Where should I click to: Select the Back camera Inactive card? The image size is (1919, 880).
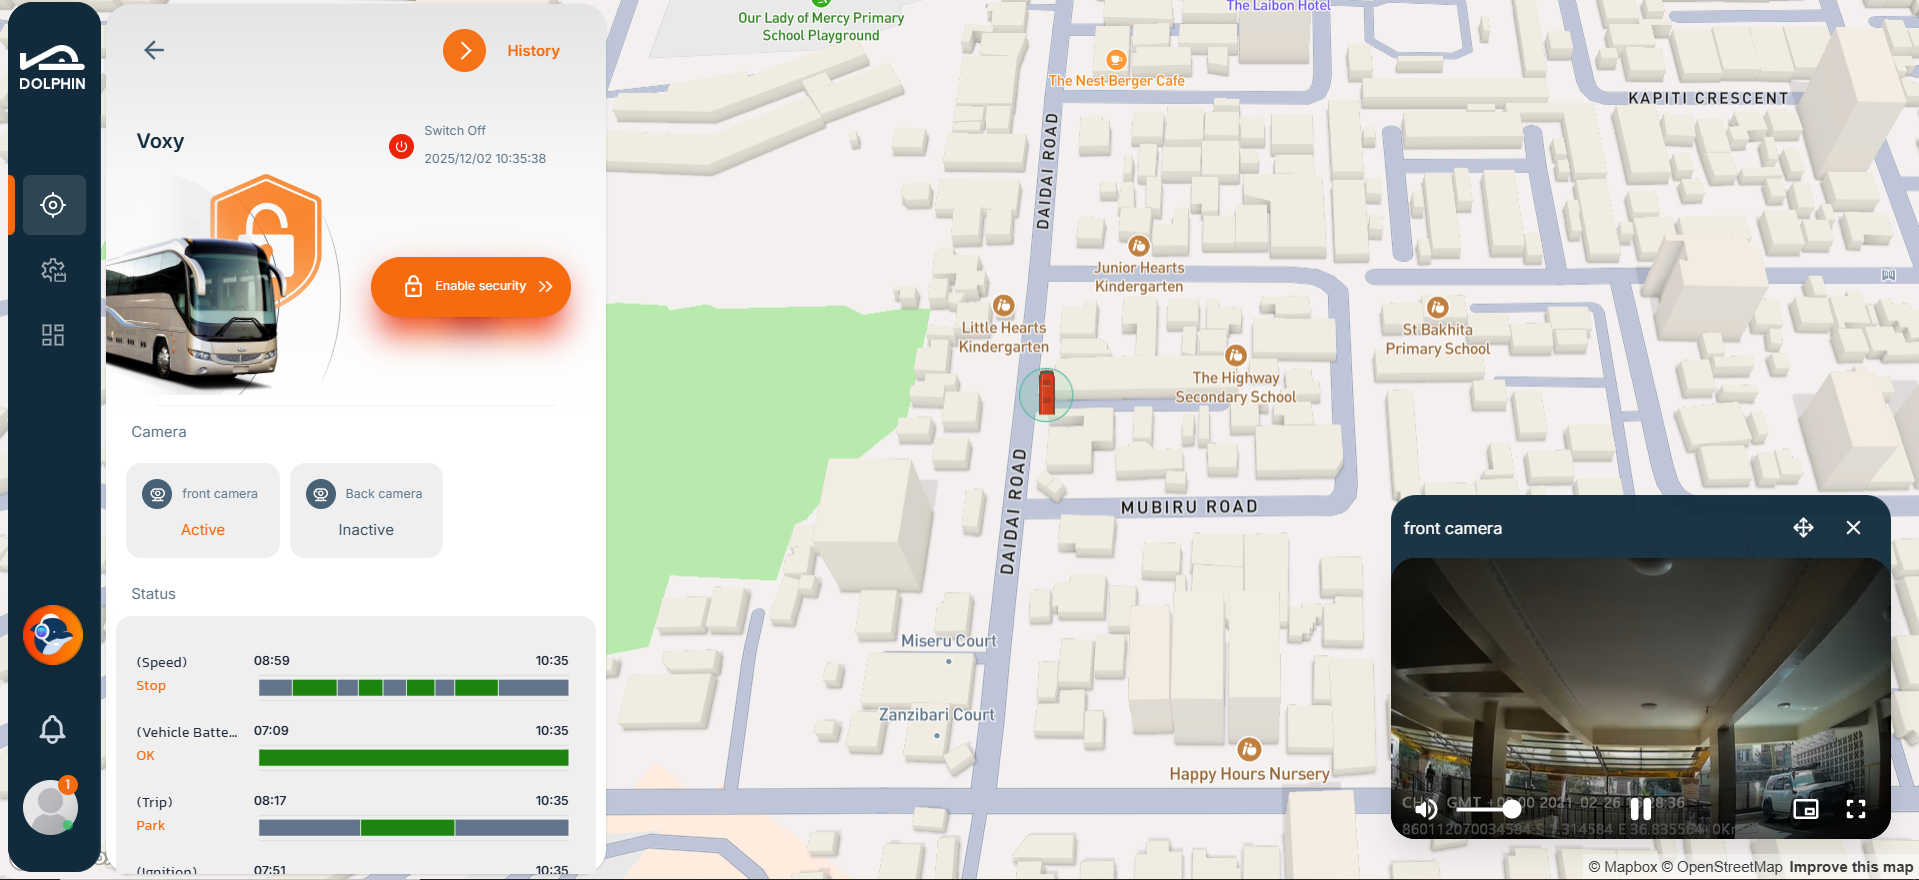tap(366, 510)
